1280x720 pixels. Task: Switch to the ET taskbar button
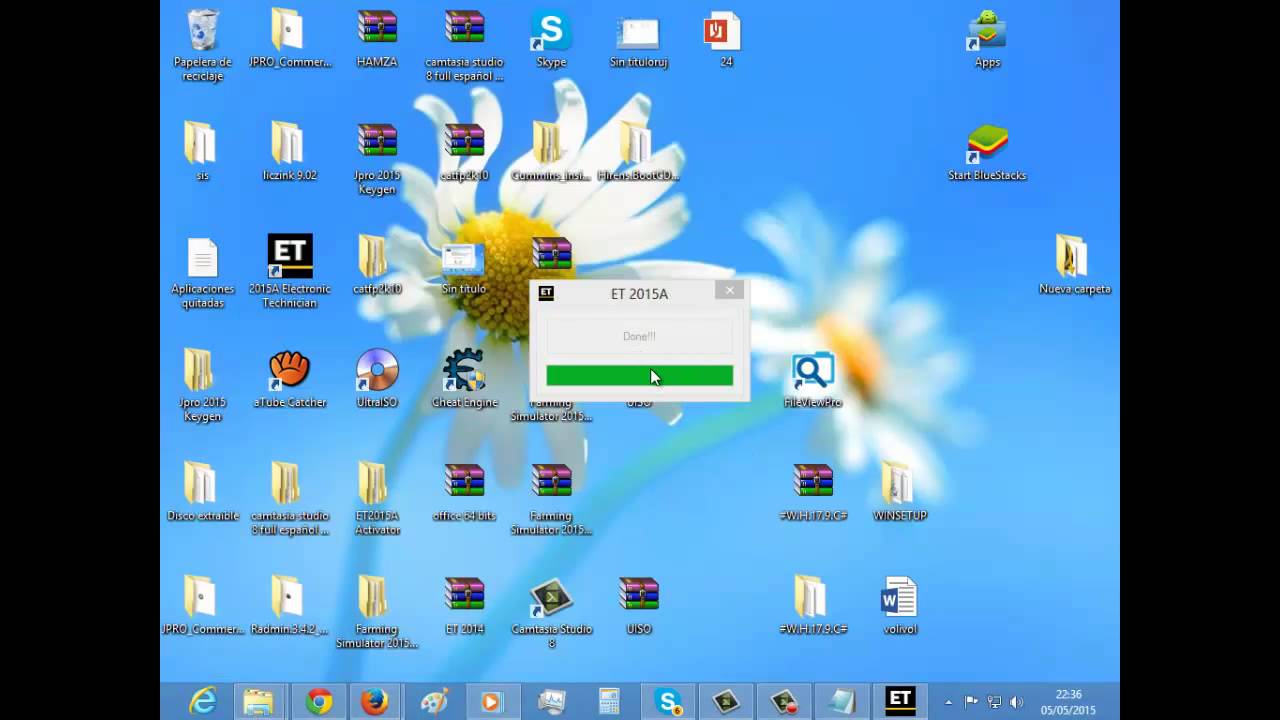click(x=900, y=702)
